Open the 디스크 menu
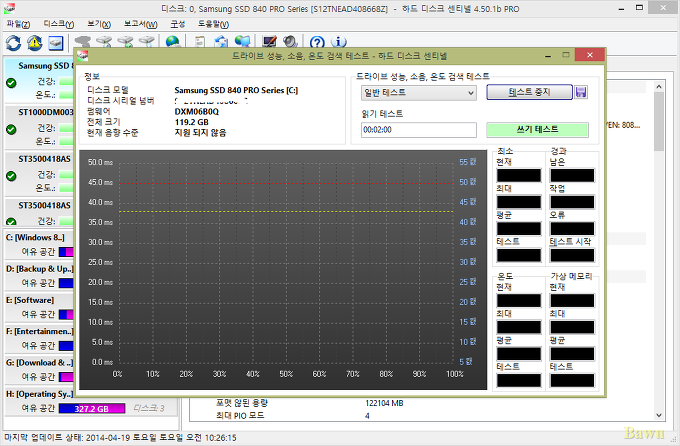 pyautogui.click(x=59, y=24)
